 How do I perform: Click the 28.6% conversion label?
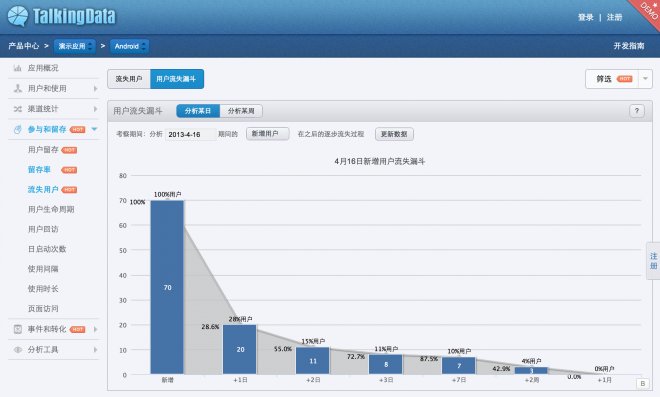pyautogui.click(x=210, y=327)
